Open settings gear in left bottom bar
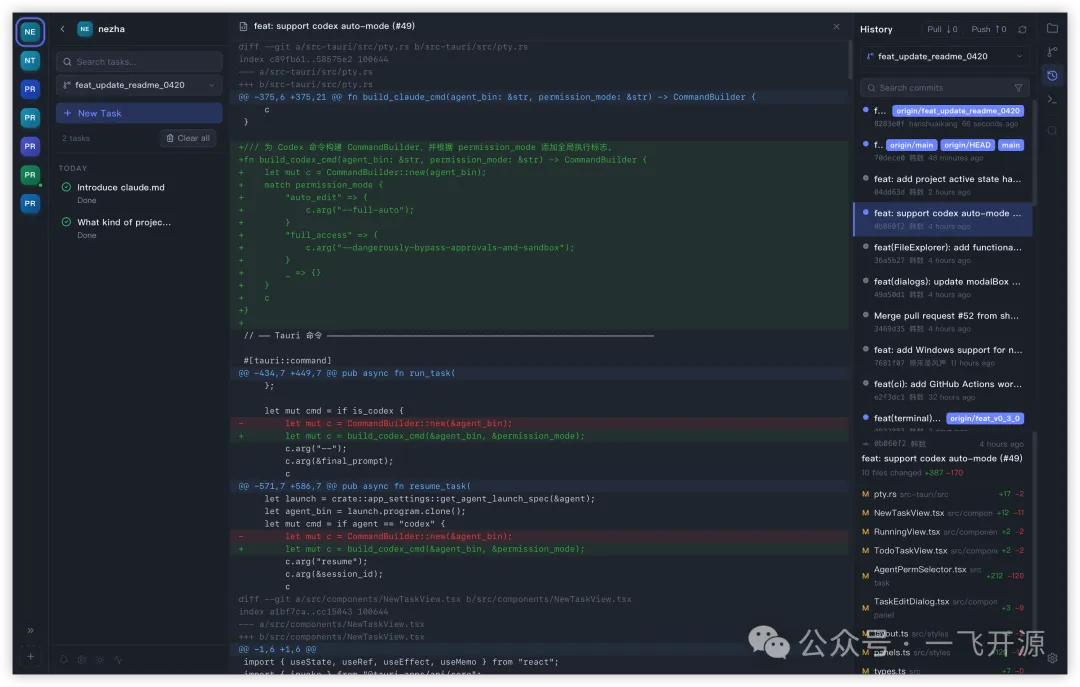Screen dimensions: 1080x687 [81, 659]
